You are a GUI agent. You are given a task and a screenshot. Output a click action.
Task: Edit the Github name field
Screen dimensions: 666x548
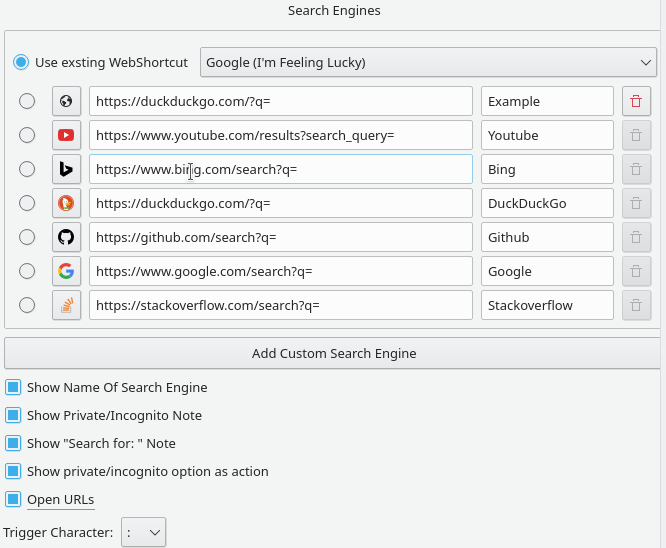547,237
